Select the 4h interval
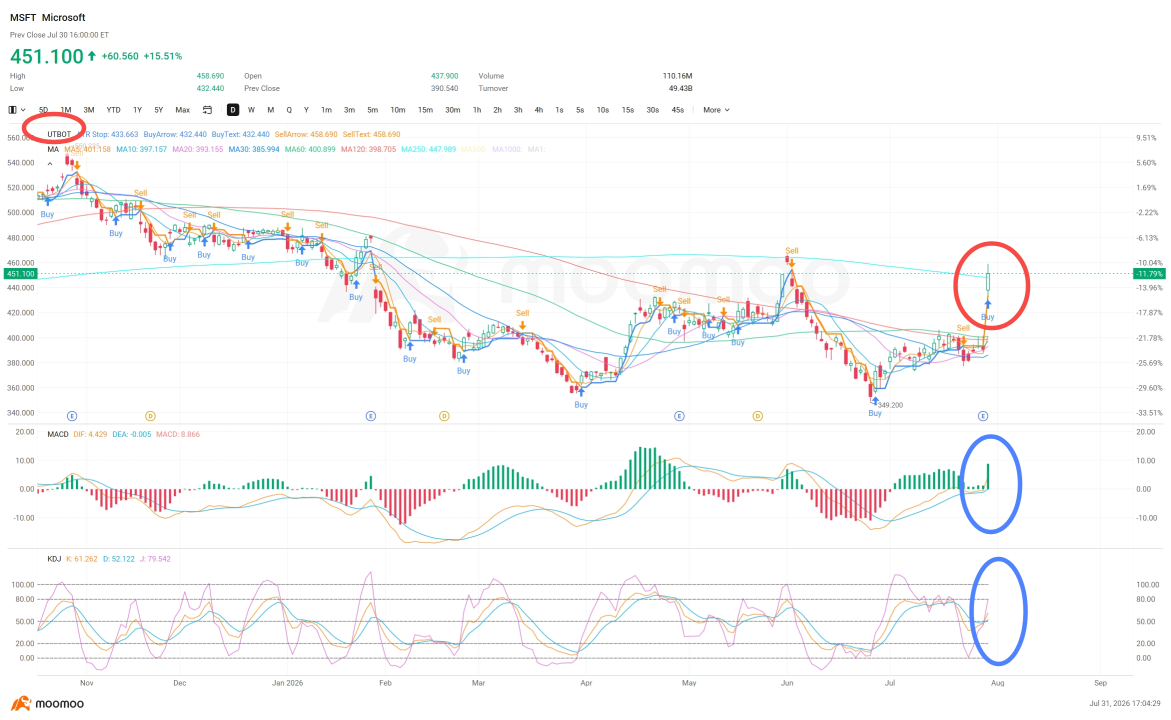 pyautogui.click(x=538, y=110)
